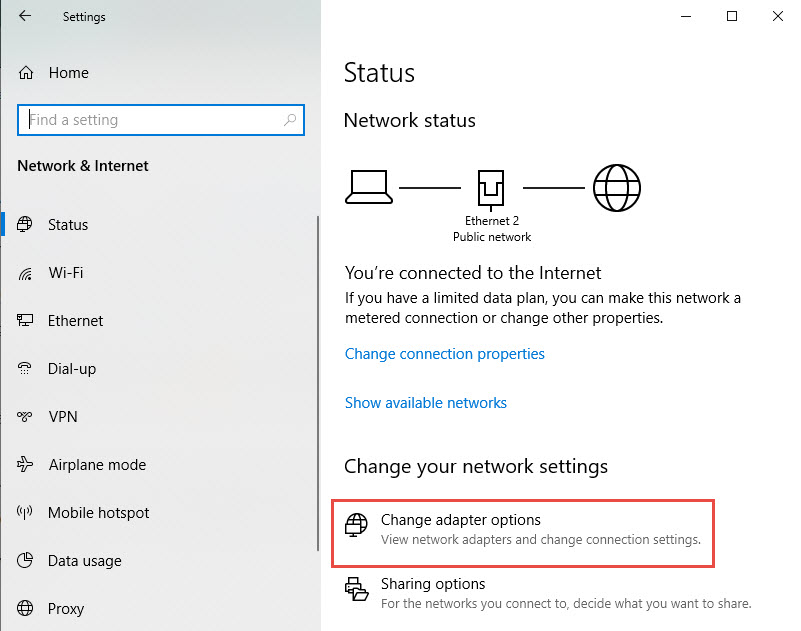Click the back arrow in Settings
The height and width of the screenshot is (631, 801).
[25, 16]
